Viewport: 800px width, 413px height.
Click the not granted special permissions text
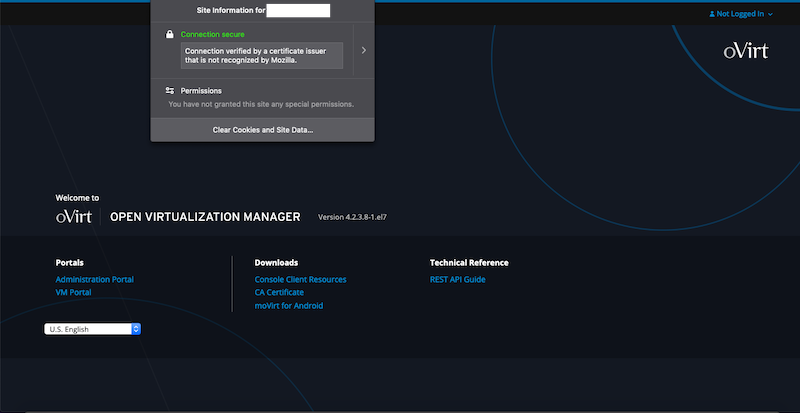point(261,104)
